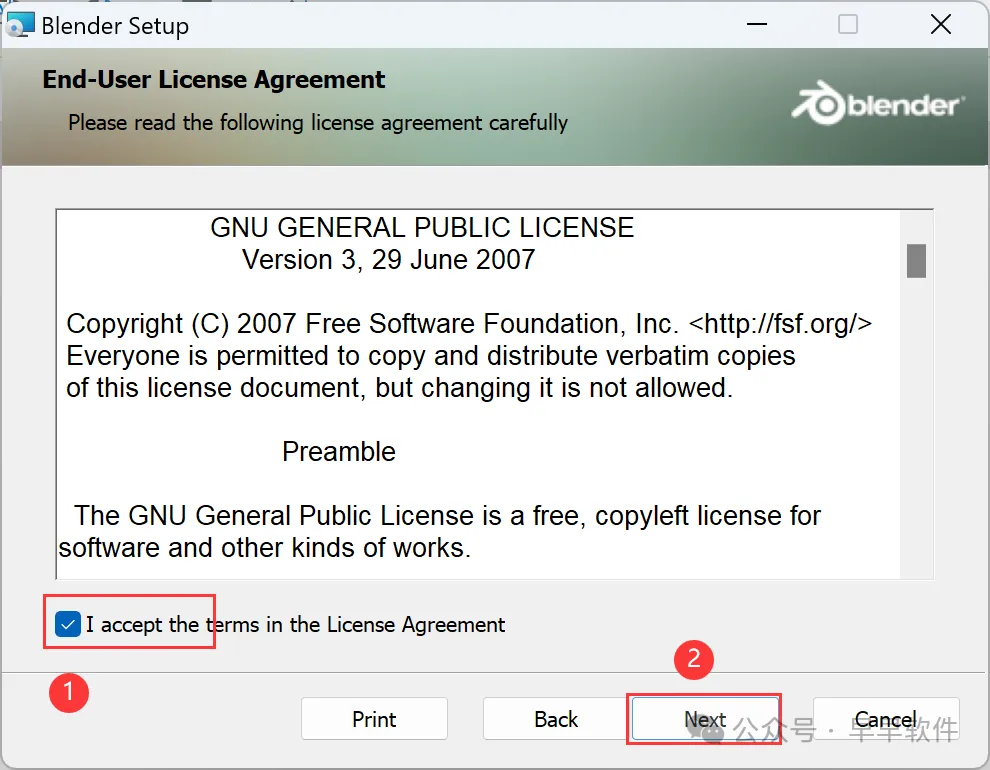
Task: Click "software and other kinds of works." line
Action: tap(265, 548)
